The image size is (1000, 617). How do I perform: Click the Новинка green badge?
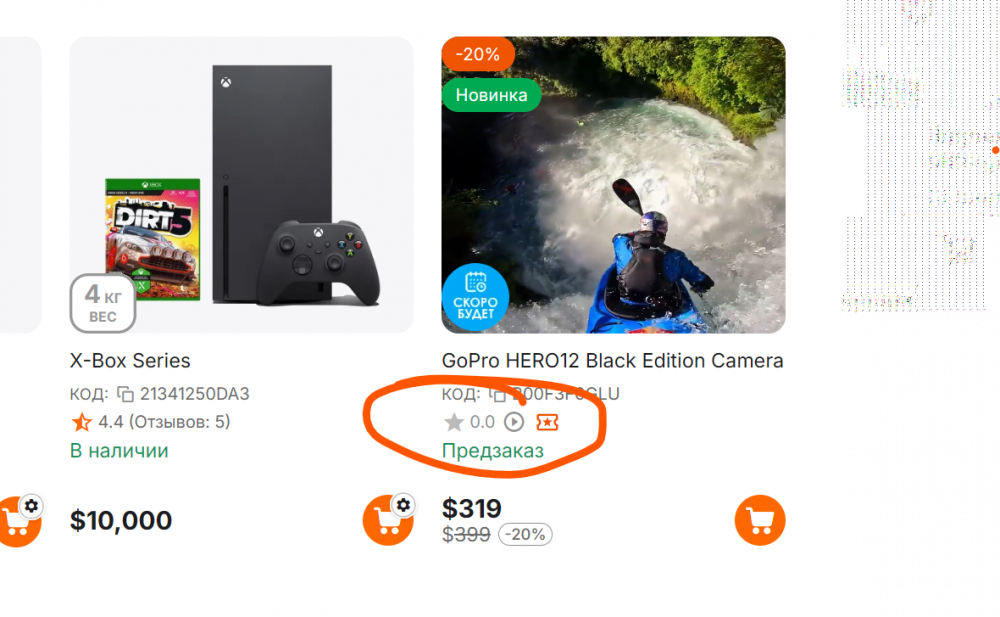click(491, 95)
